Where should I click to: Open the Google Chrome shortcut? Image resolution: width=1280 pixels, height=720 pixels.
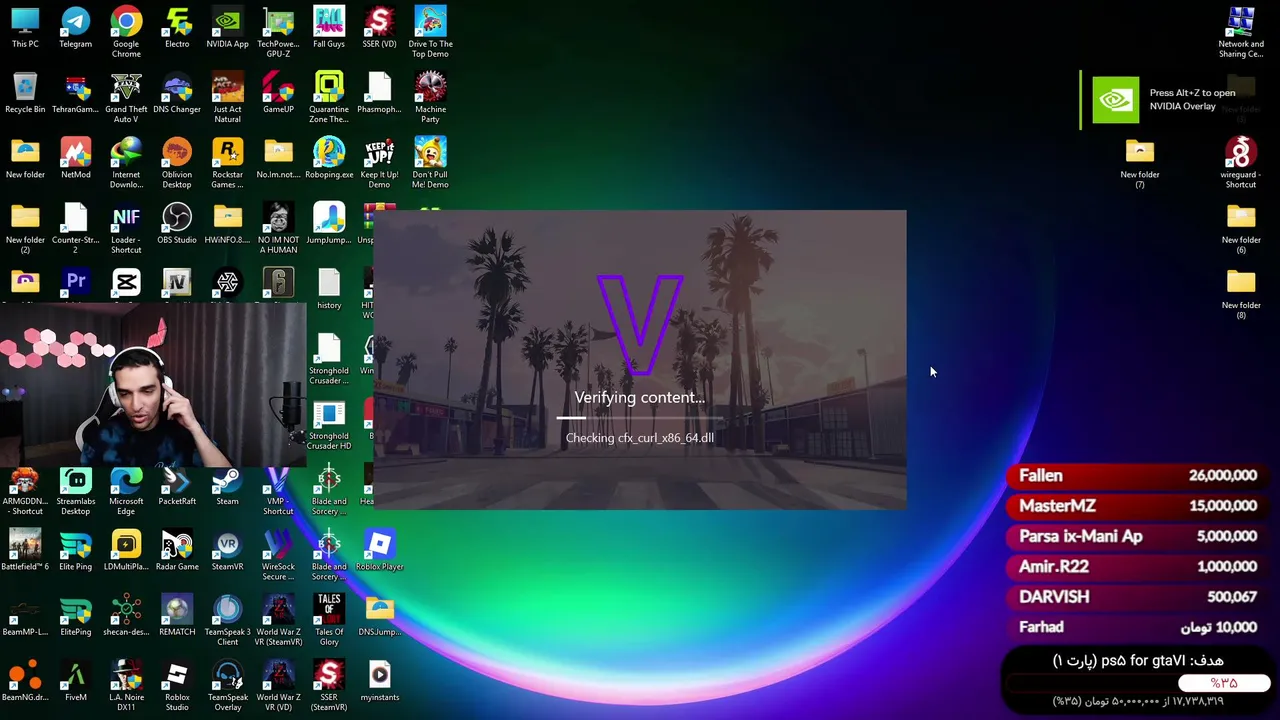point(126,32)
